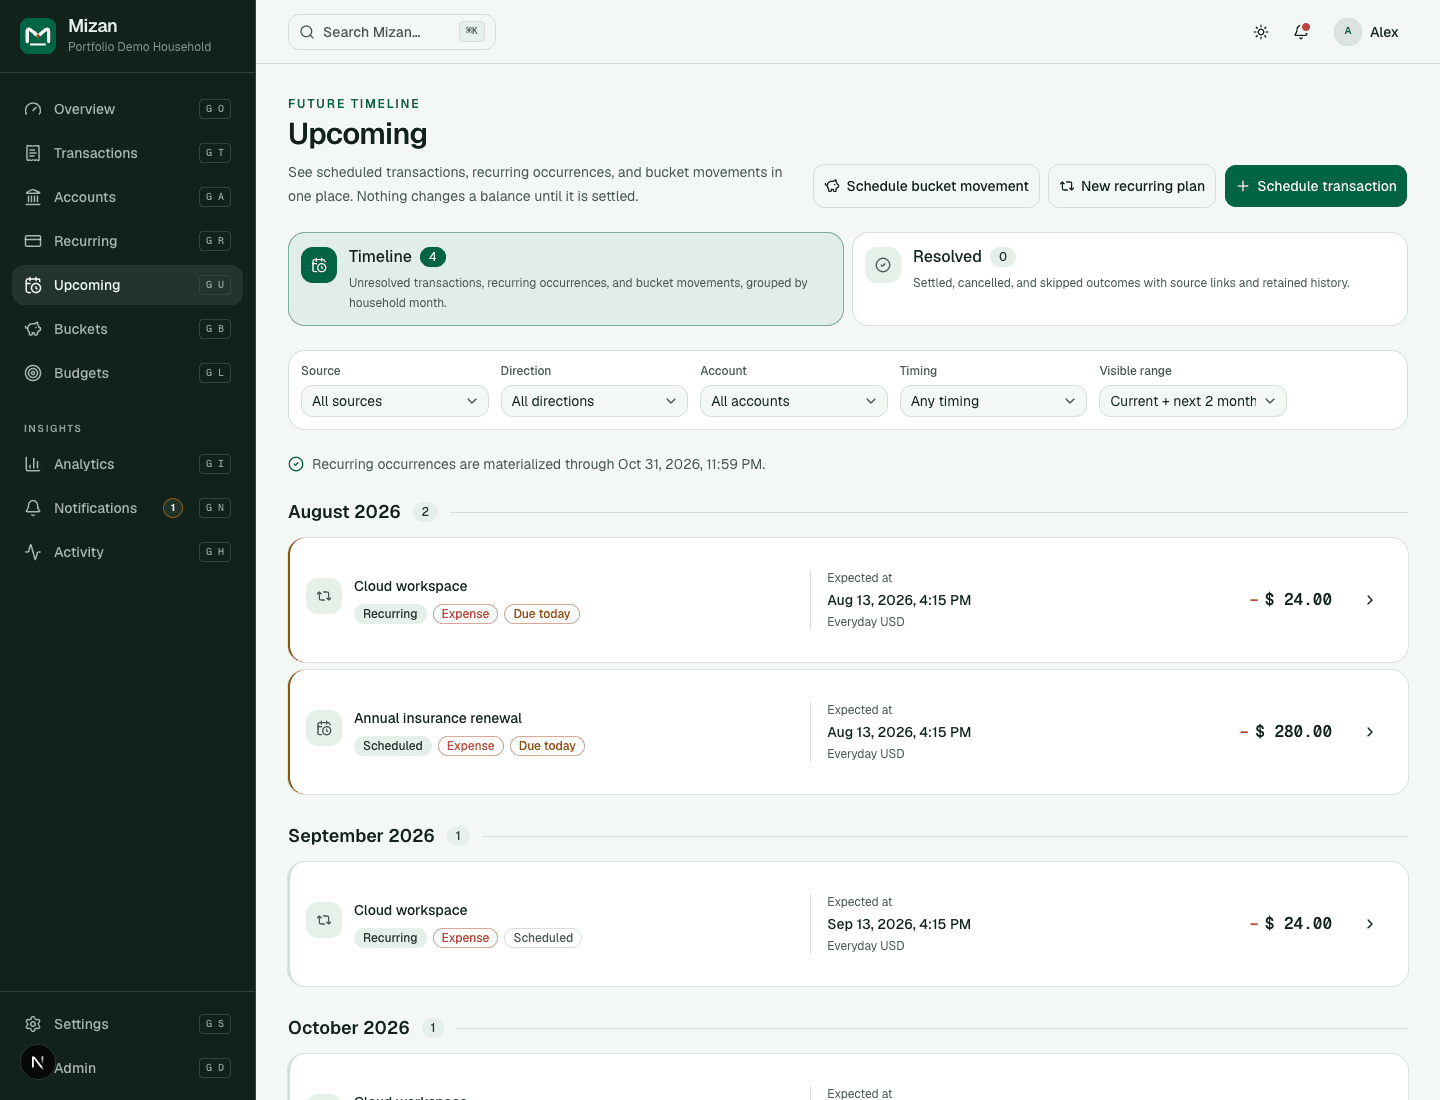Click Sep 13, 2026, 4:15 PM date

tap(899, 924)
